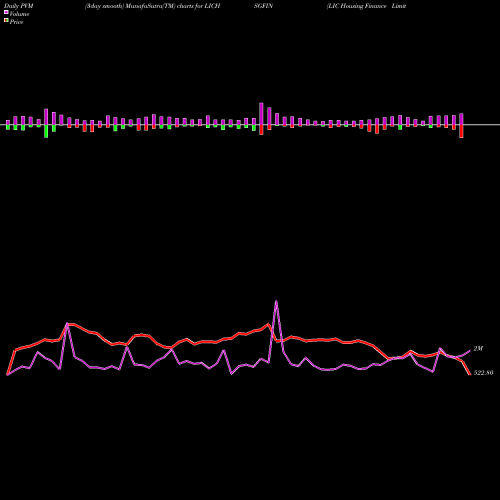Click the Volume legend label
This screenshot has height=500, width=500.
coord(19,14)
